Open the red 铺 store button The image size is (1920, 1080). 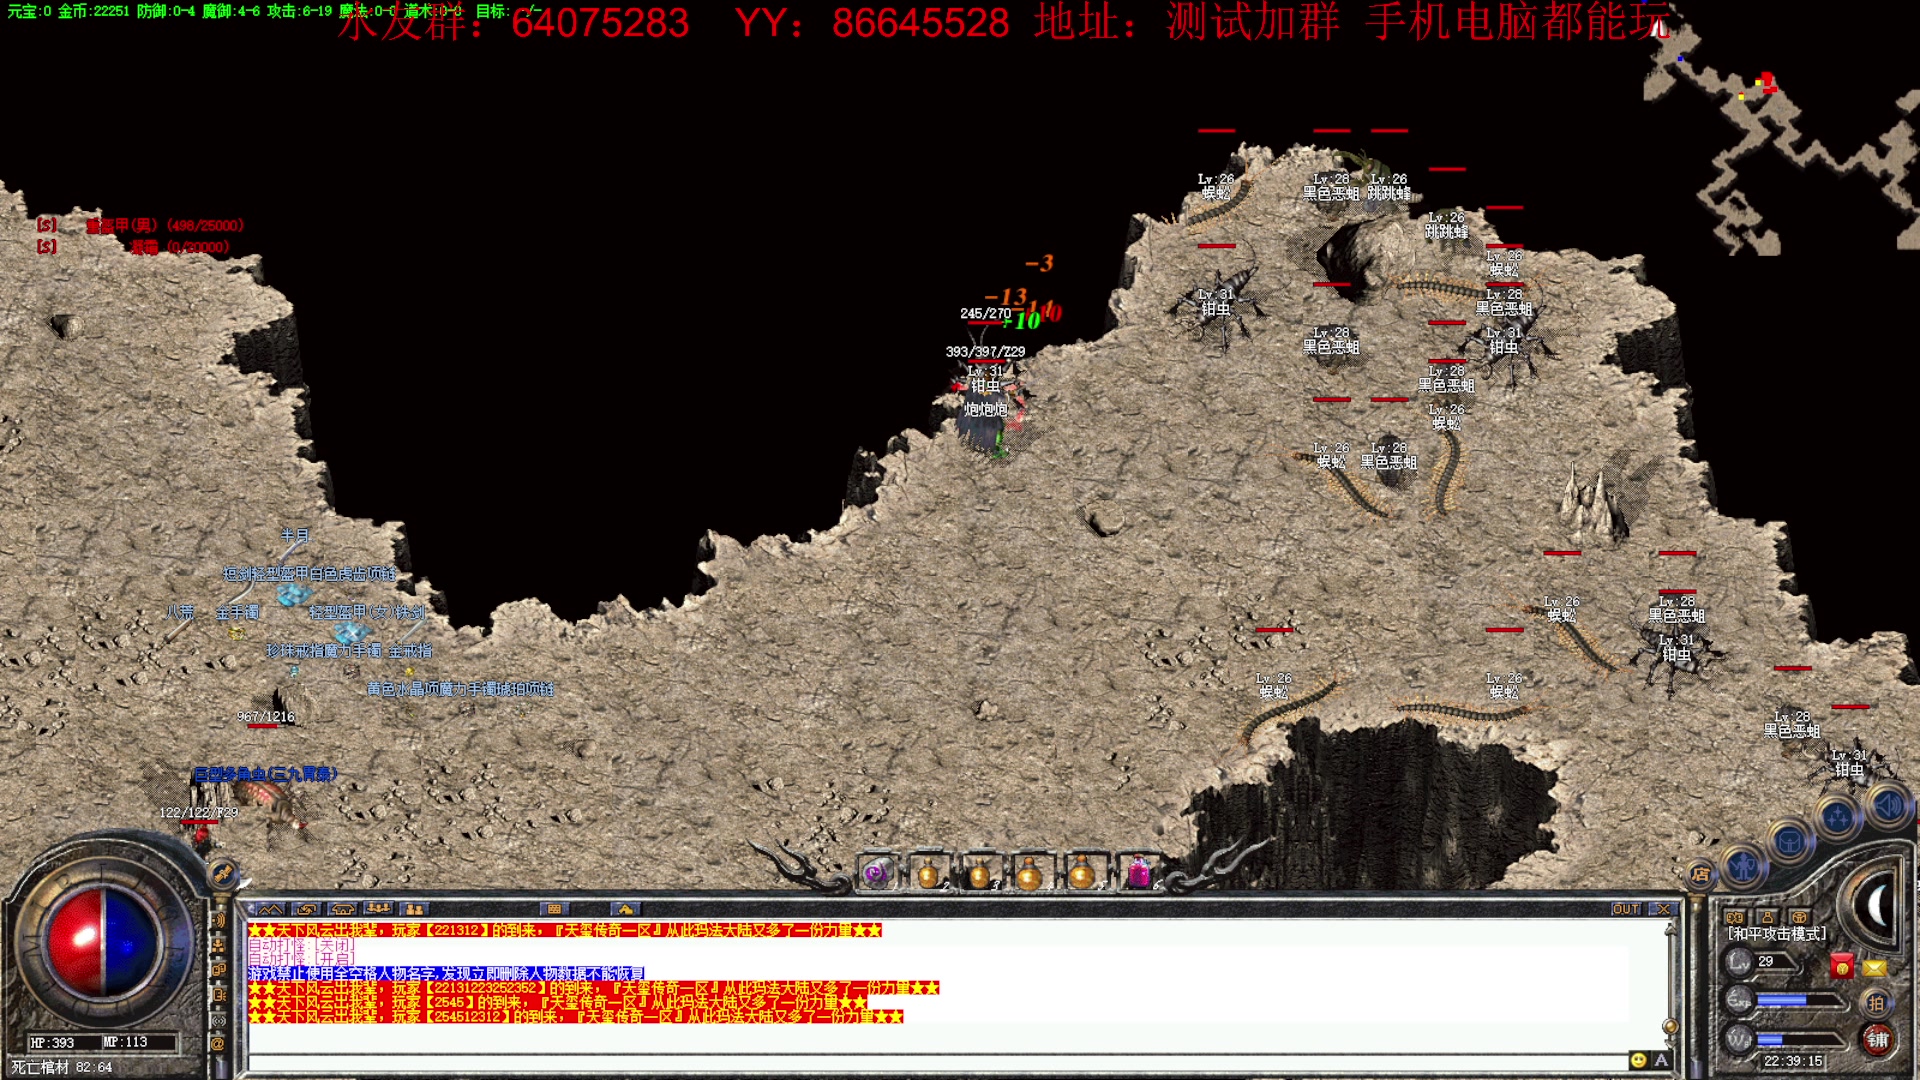(x=1878, y=1040)
